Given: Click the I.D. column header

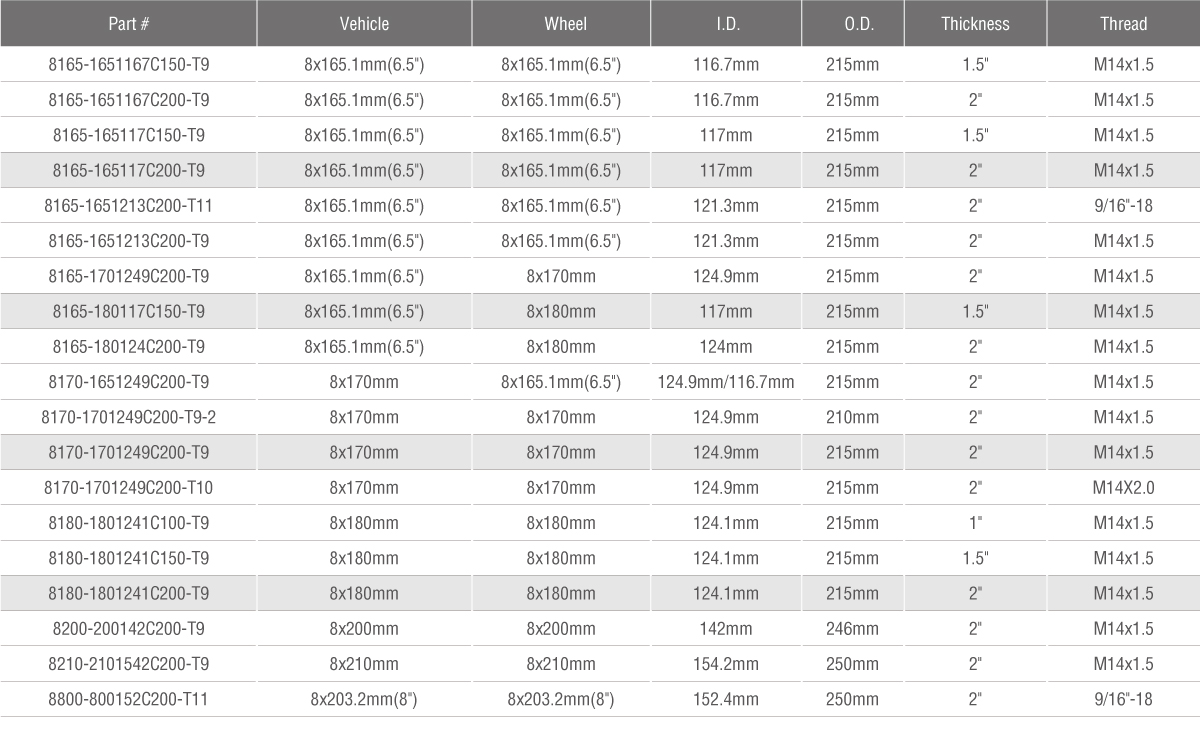Looking at the screenshot, I should (726, 24).
